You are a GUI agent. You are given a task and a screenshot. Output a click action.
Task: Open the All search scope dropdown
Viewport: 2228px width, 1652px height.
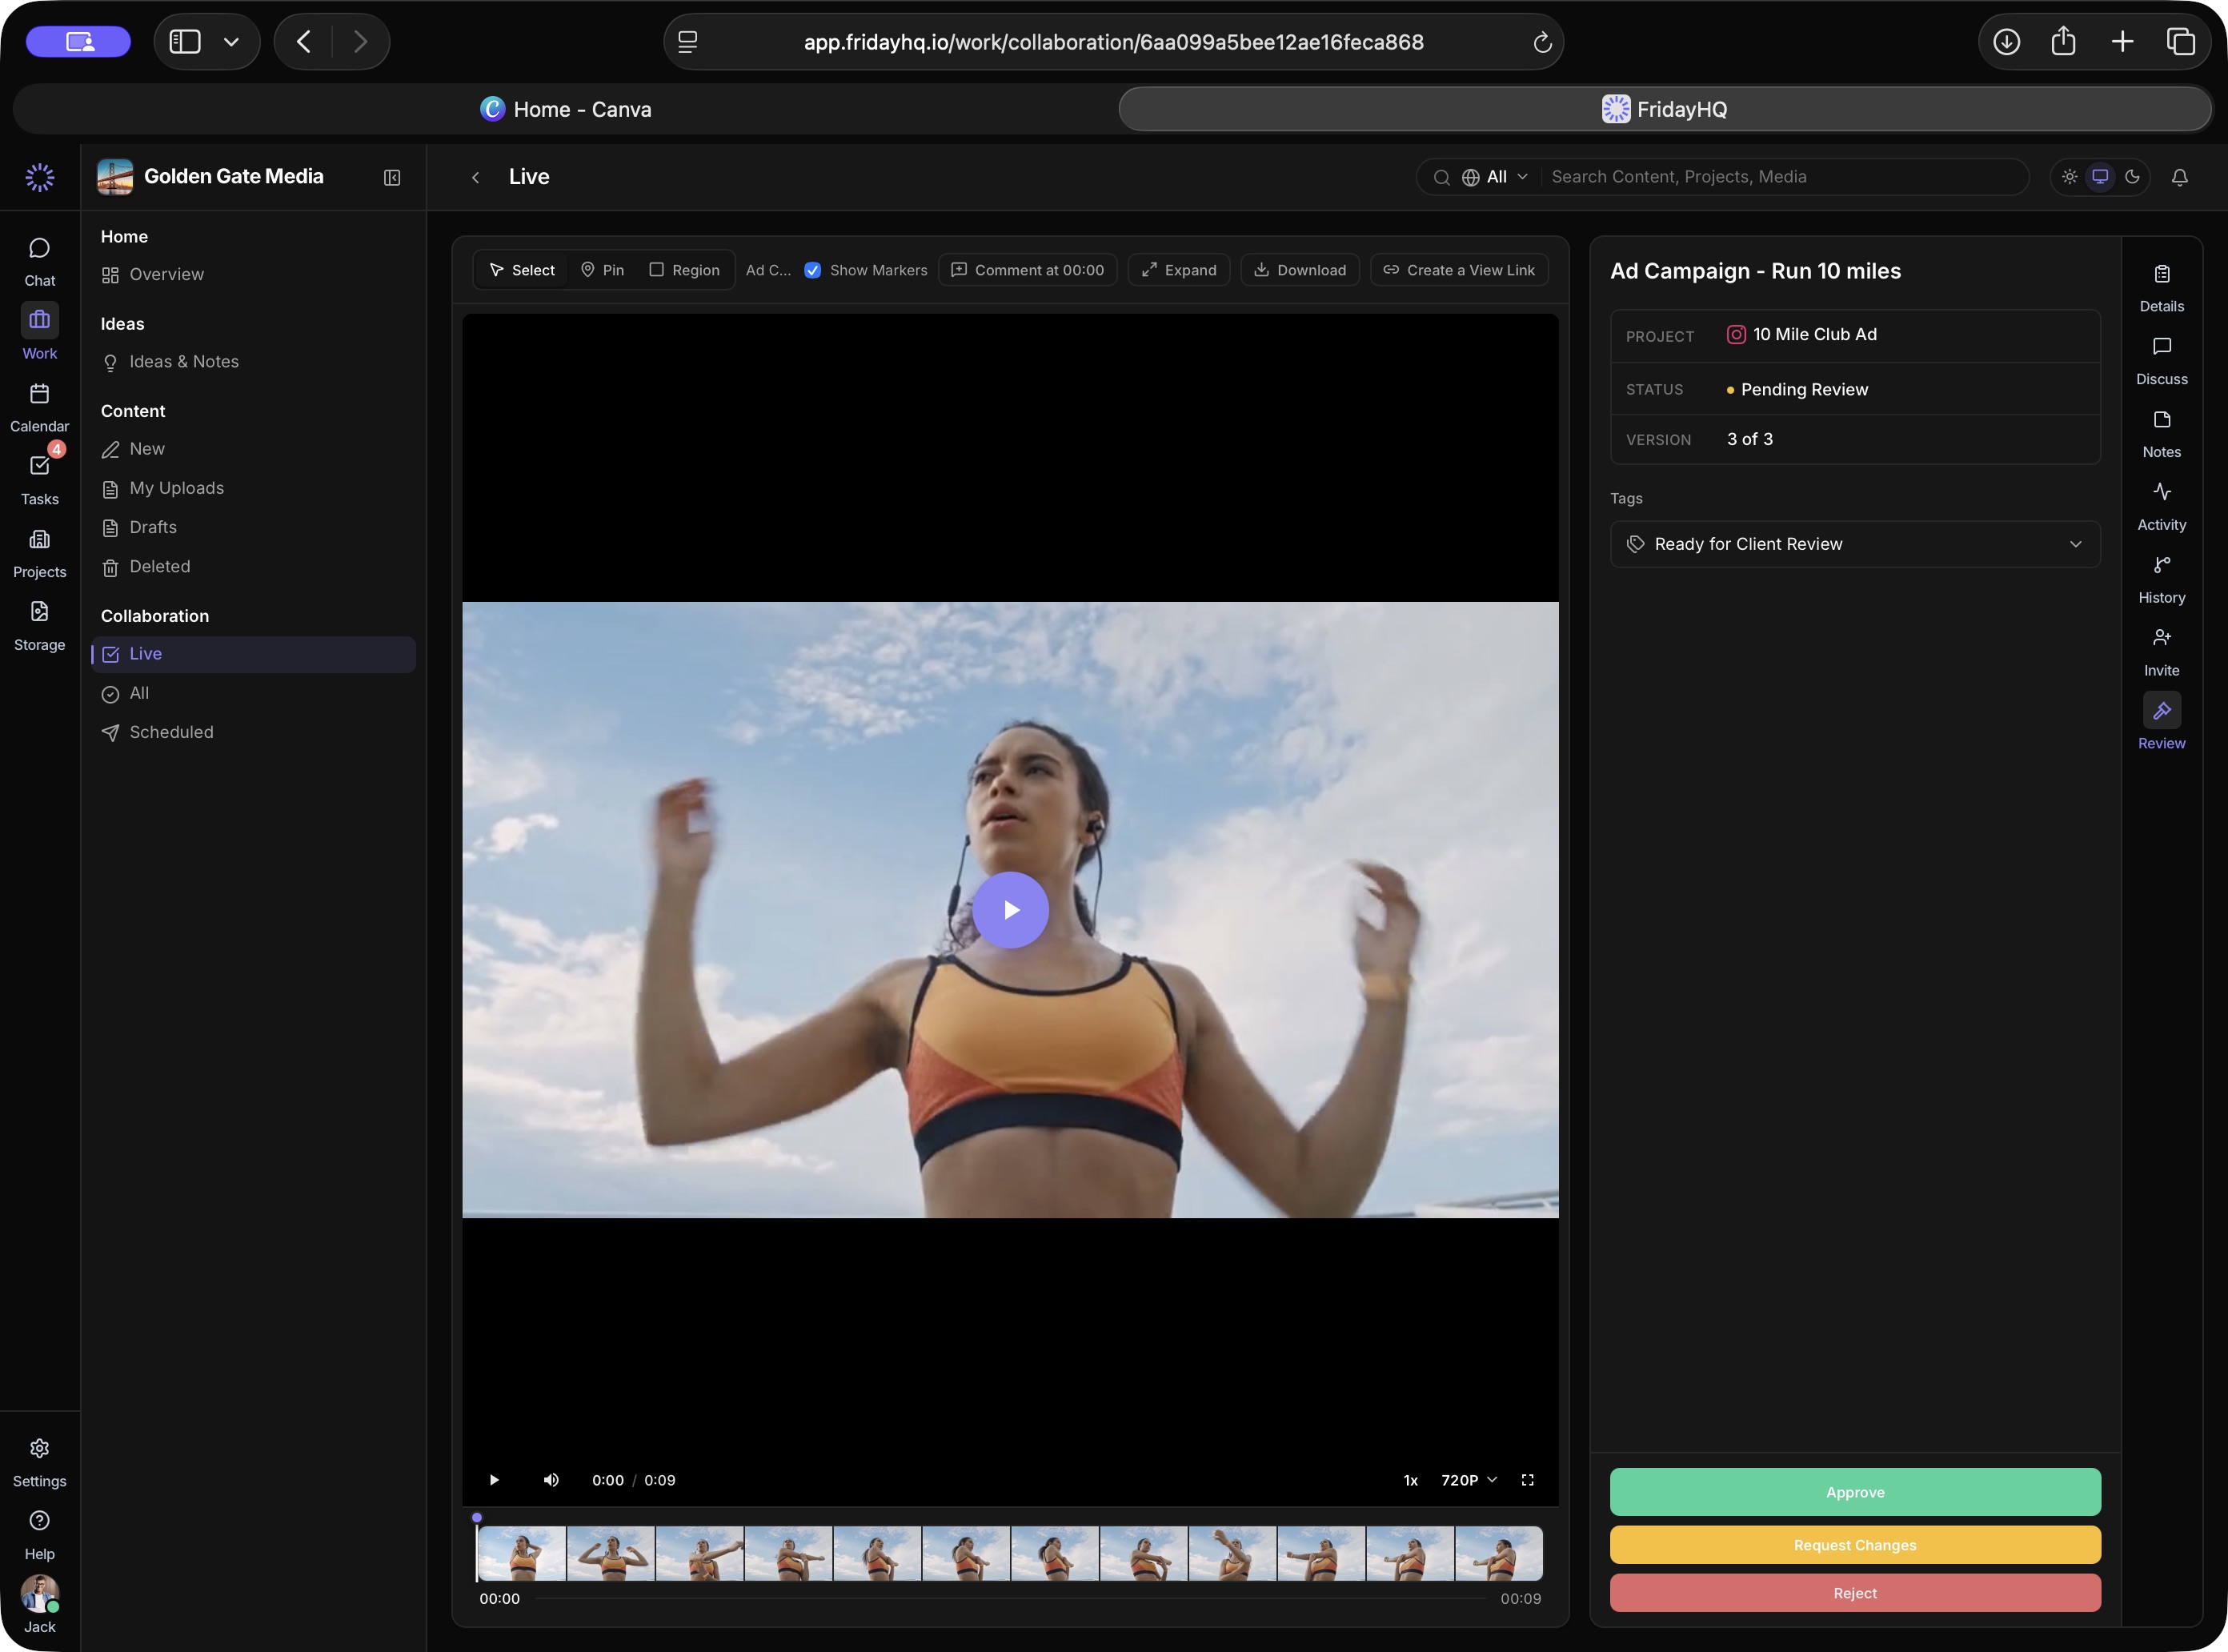coord(1495,177)
